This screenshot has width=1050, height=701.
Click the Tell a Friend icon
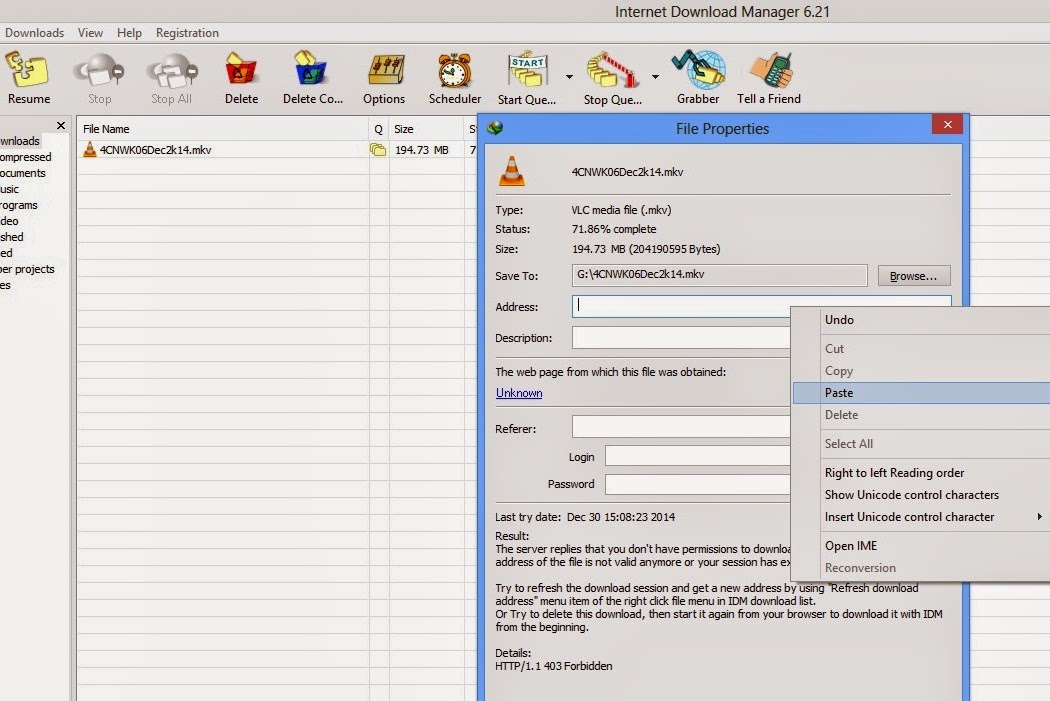[771, 70]
